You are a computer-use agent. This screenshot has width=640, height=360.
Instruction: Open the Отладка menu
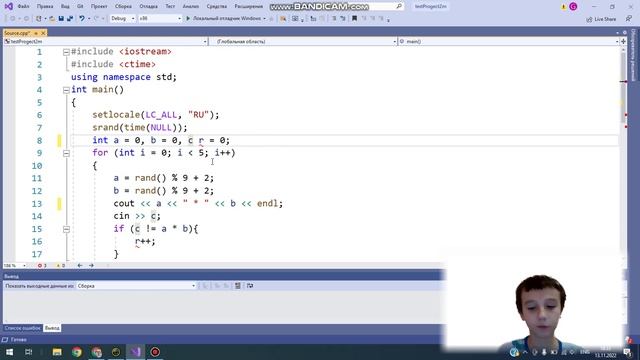pyautogui.click(x=148, y=7)
